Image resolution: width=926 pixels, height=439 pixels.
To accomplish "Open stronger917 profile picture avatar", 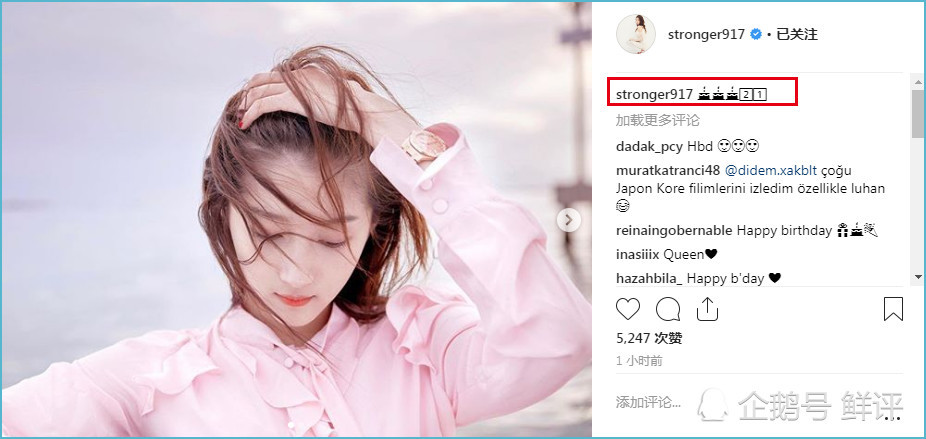I will point(635,34).
